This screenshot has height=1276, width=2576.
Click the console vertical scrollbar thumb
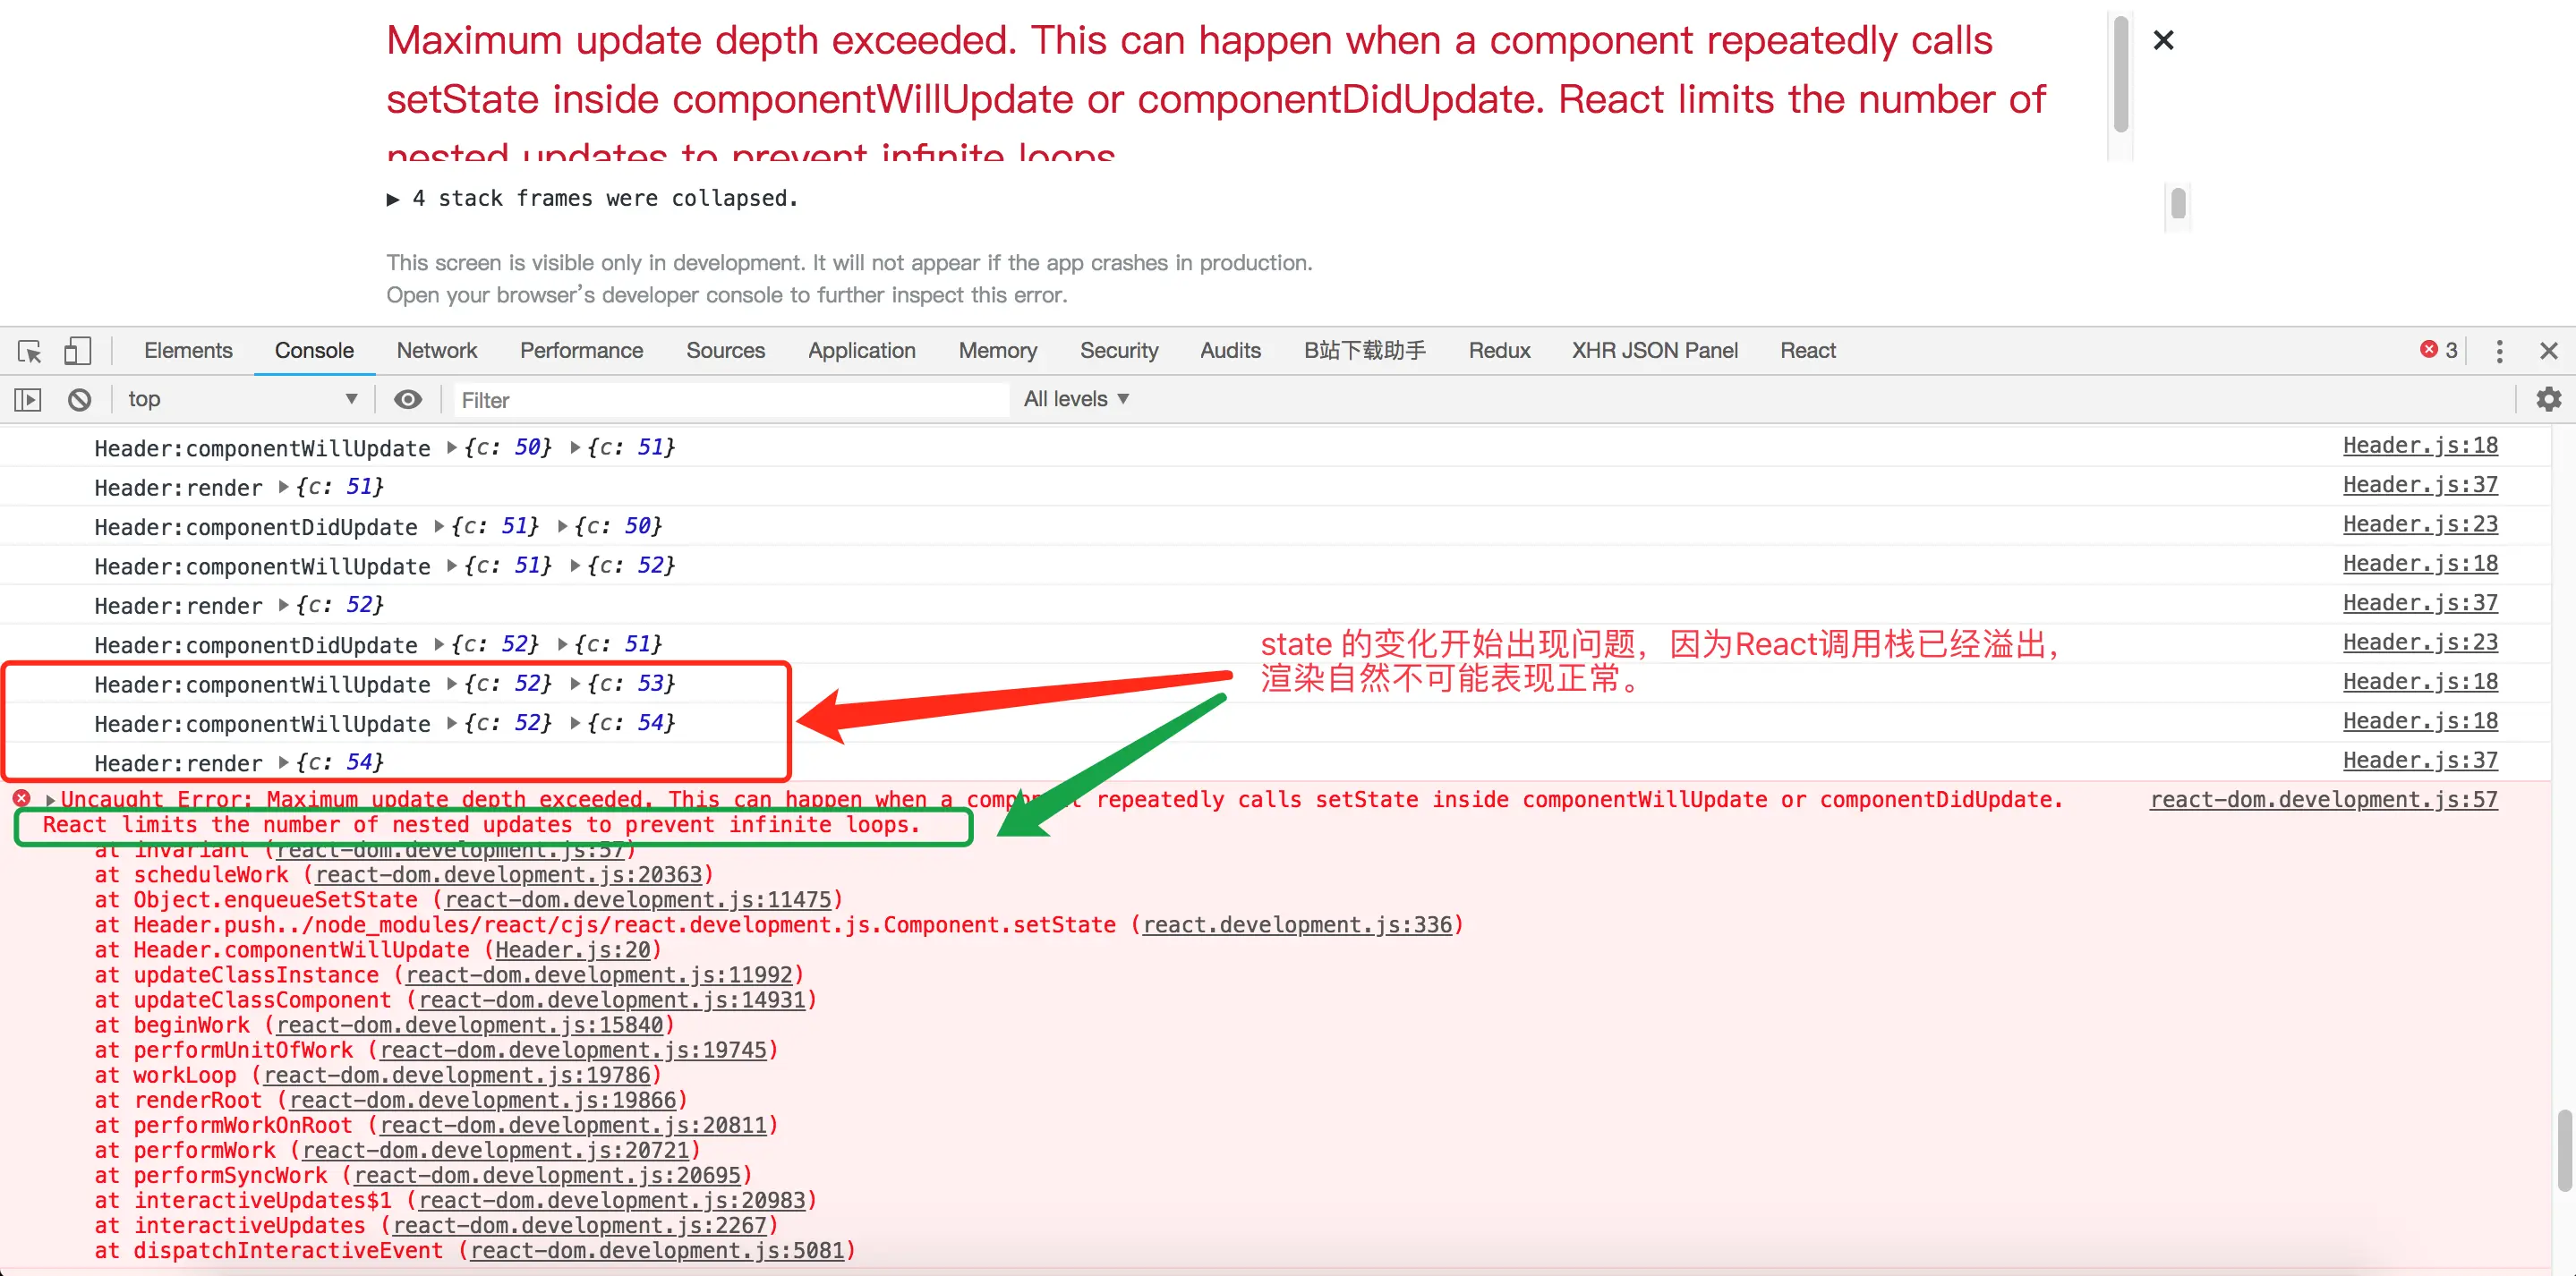click(x=2564, y=1150)
